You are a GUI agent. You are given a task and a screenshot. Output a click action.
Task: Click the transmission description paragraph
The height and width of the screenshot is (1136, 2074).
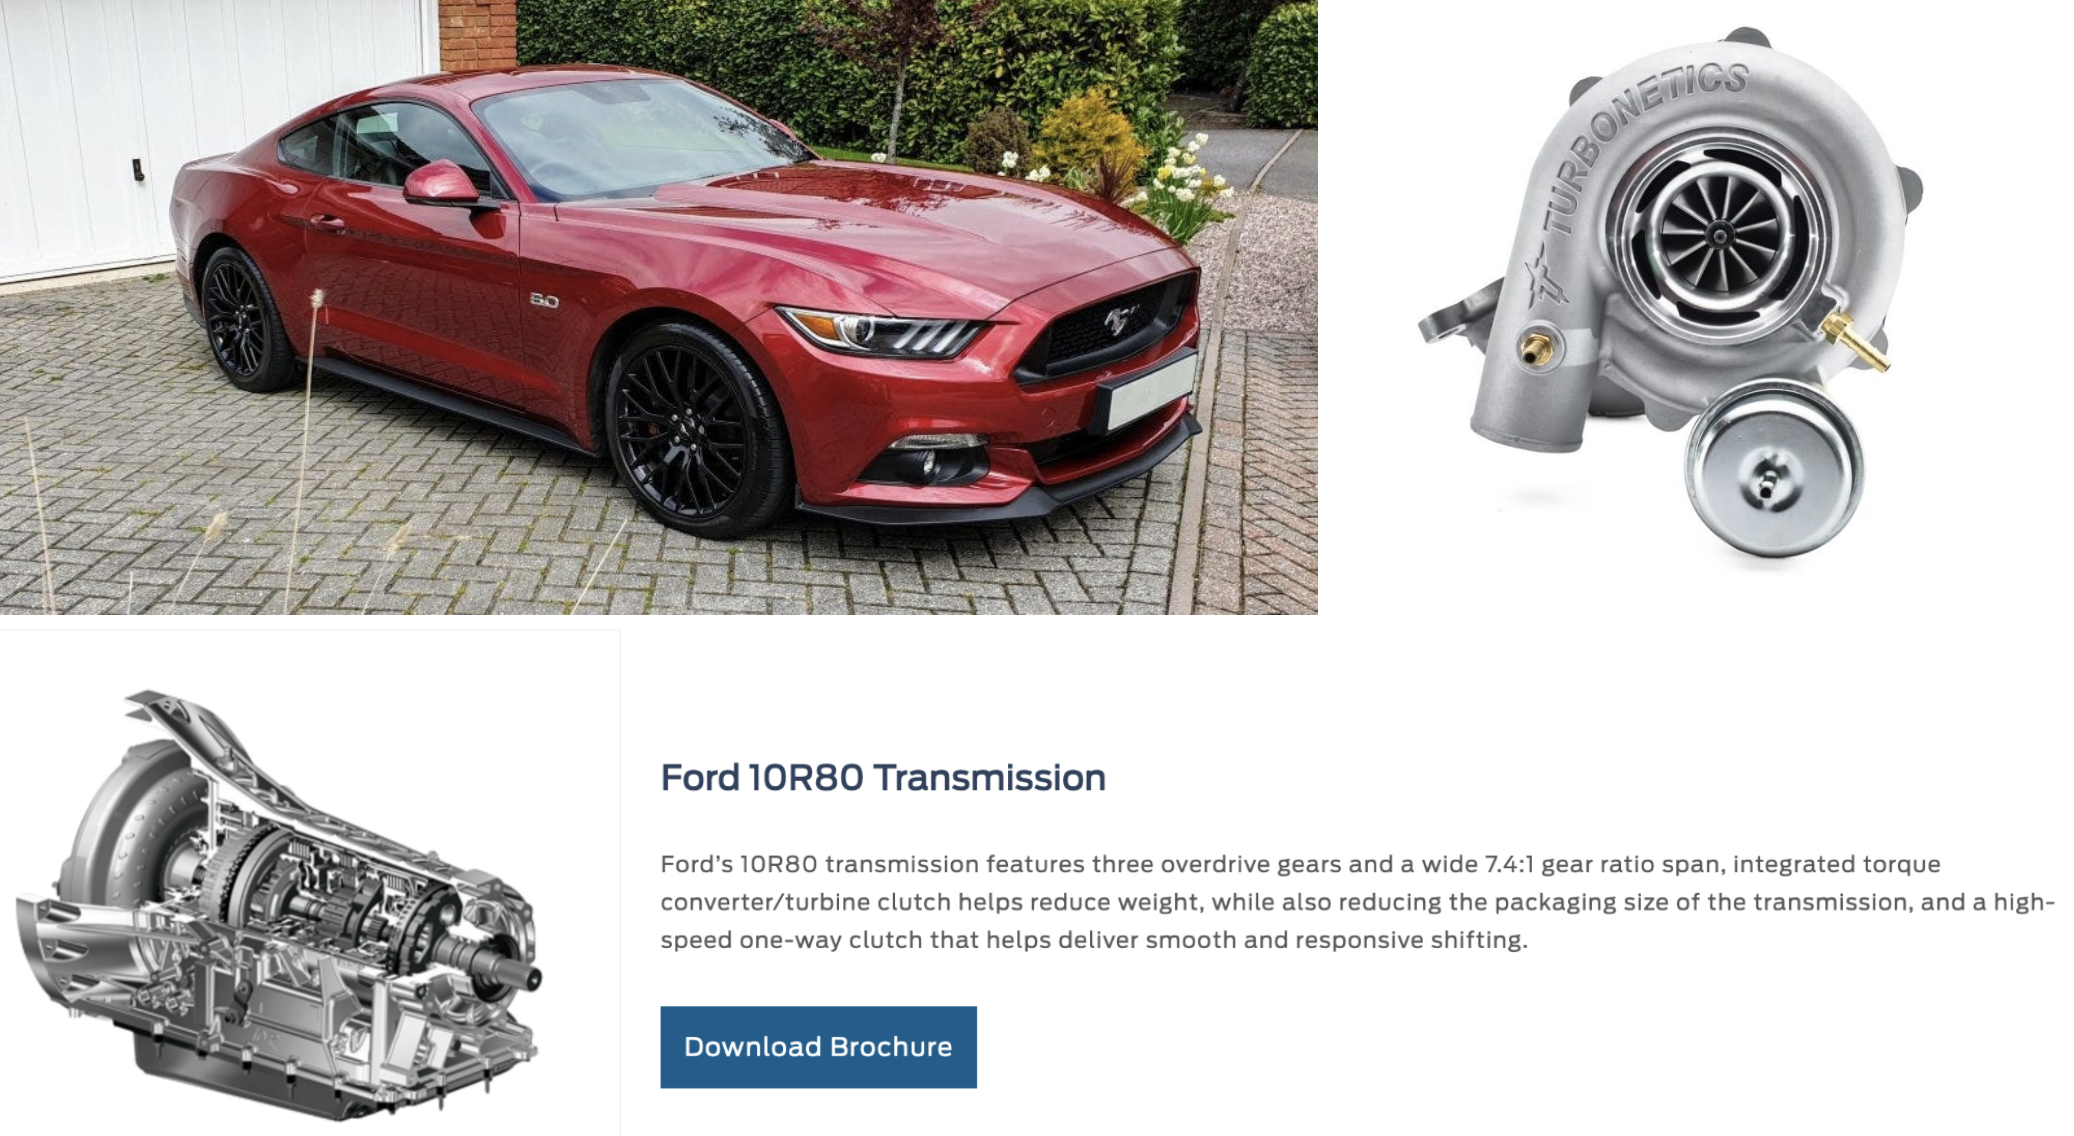tap(1357, 902)
